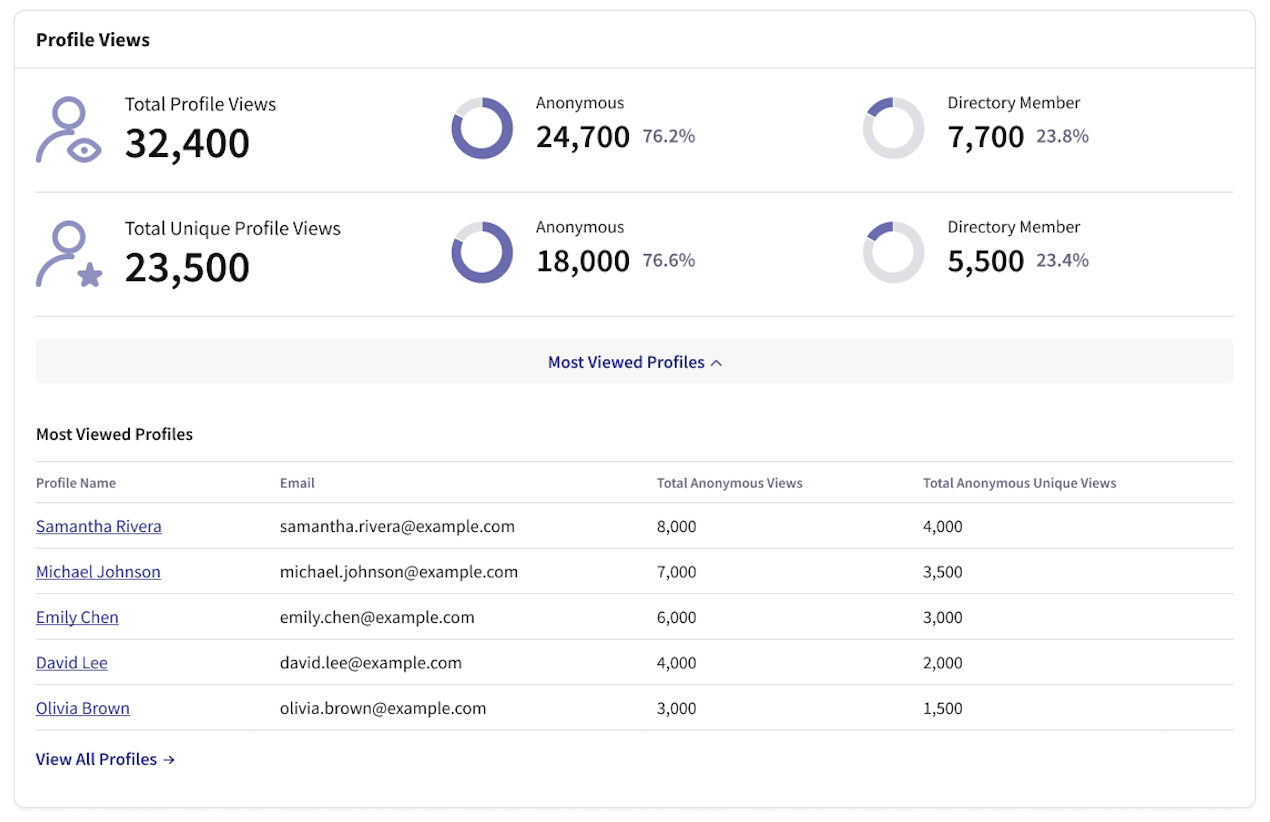Image resolution: width=1270 pixels, height=822 pixels.
Task: Click the Most Viewed Profiles table heading
Action: click(114, 434)
